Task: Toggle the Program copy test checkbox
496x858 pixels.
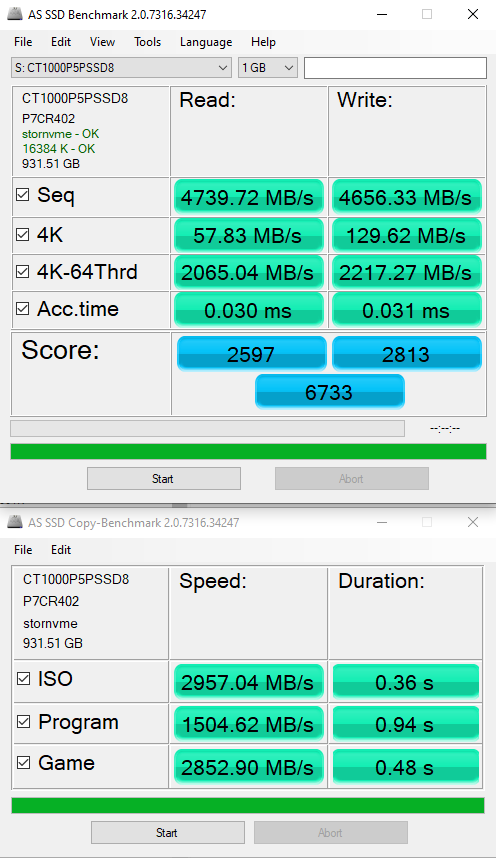Action: click(24, 722)
